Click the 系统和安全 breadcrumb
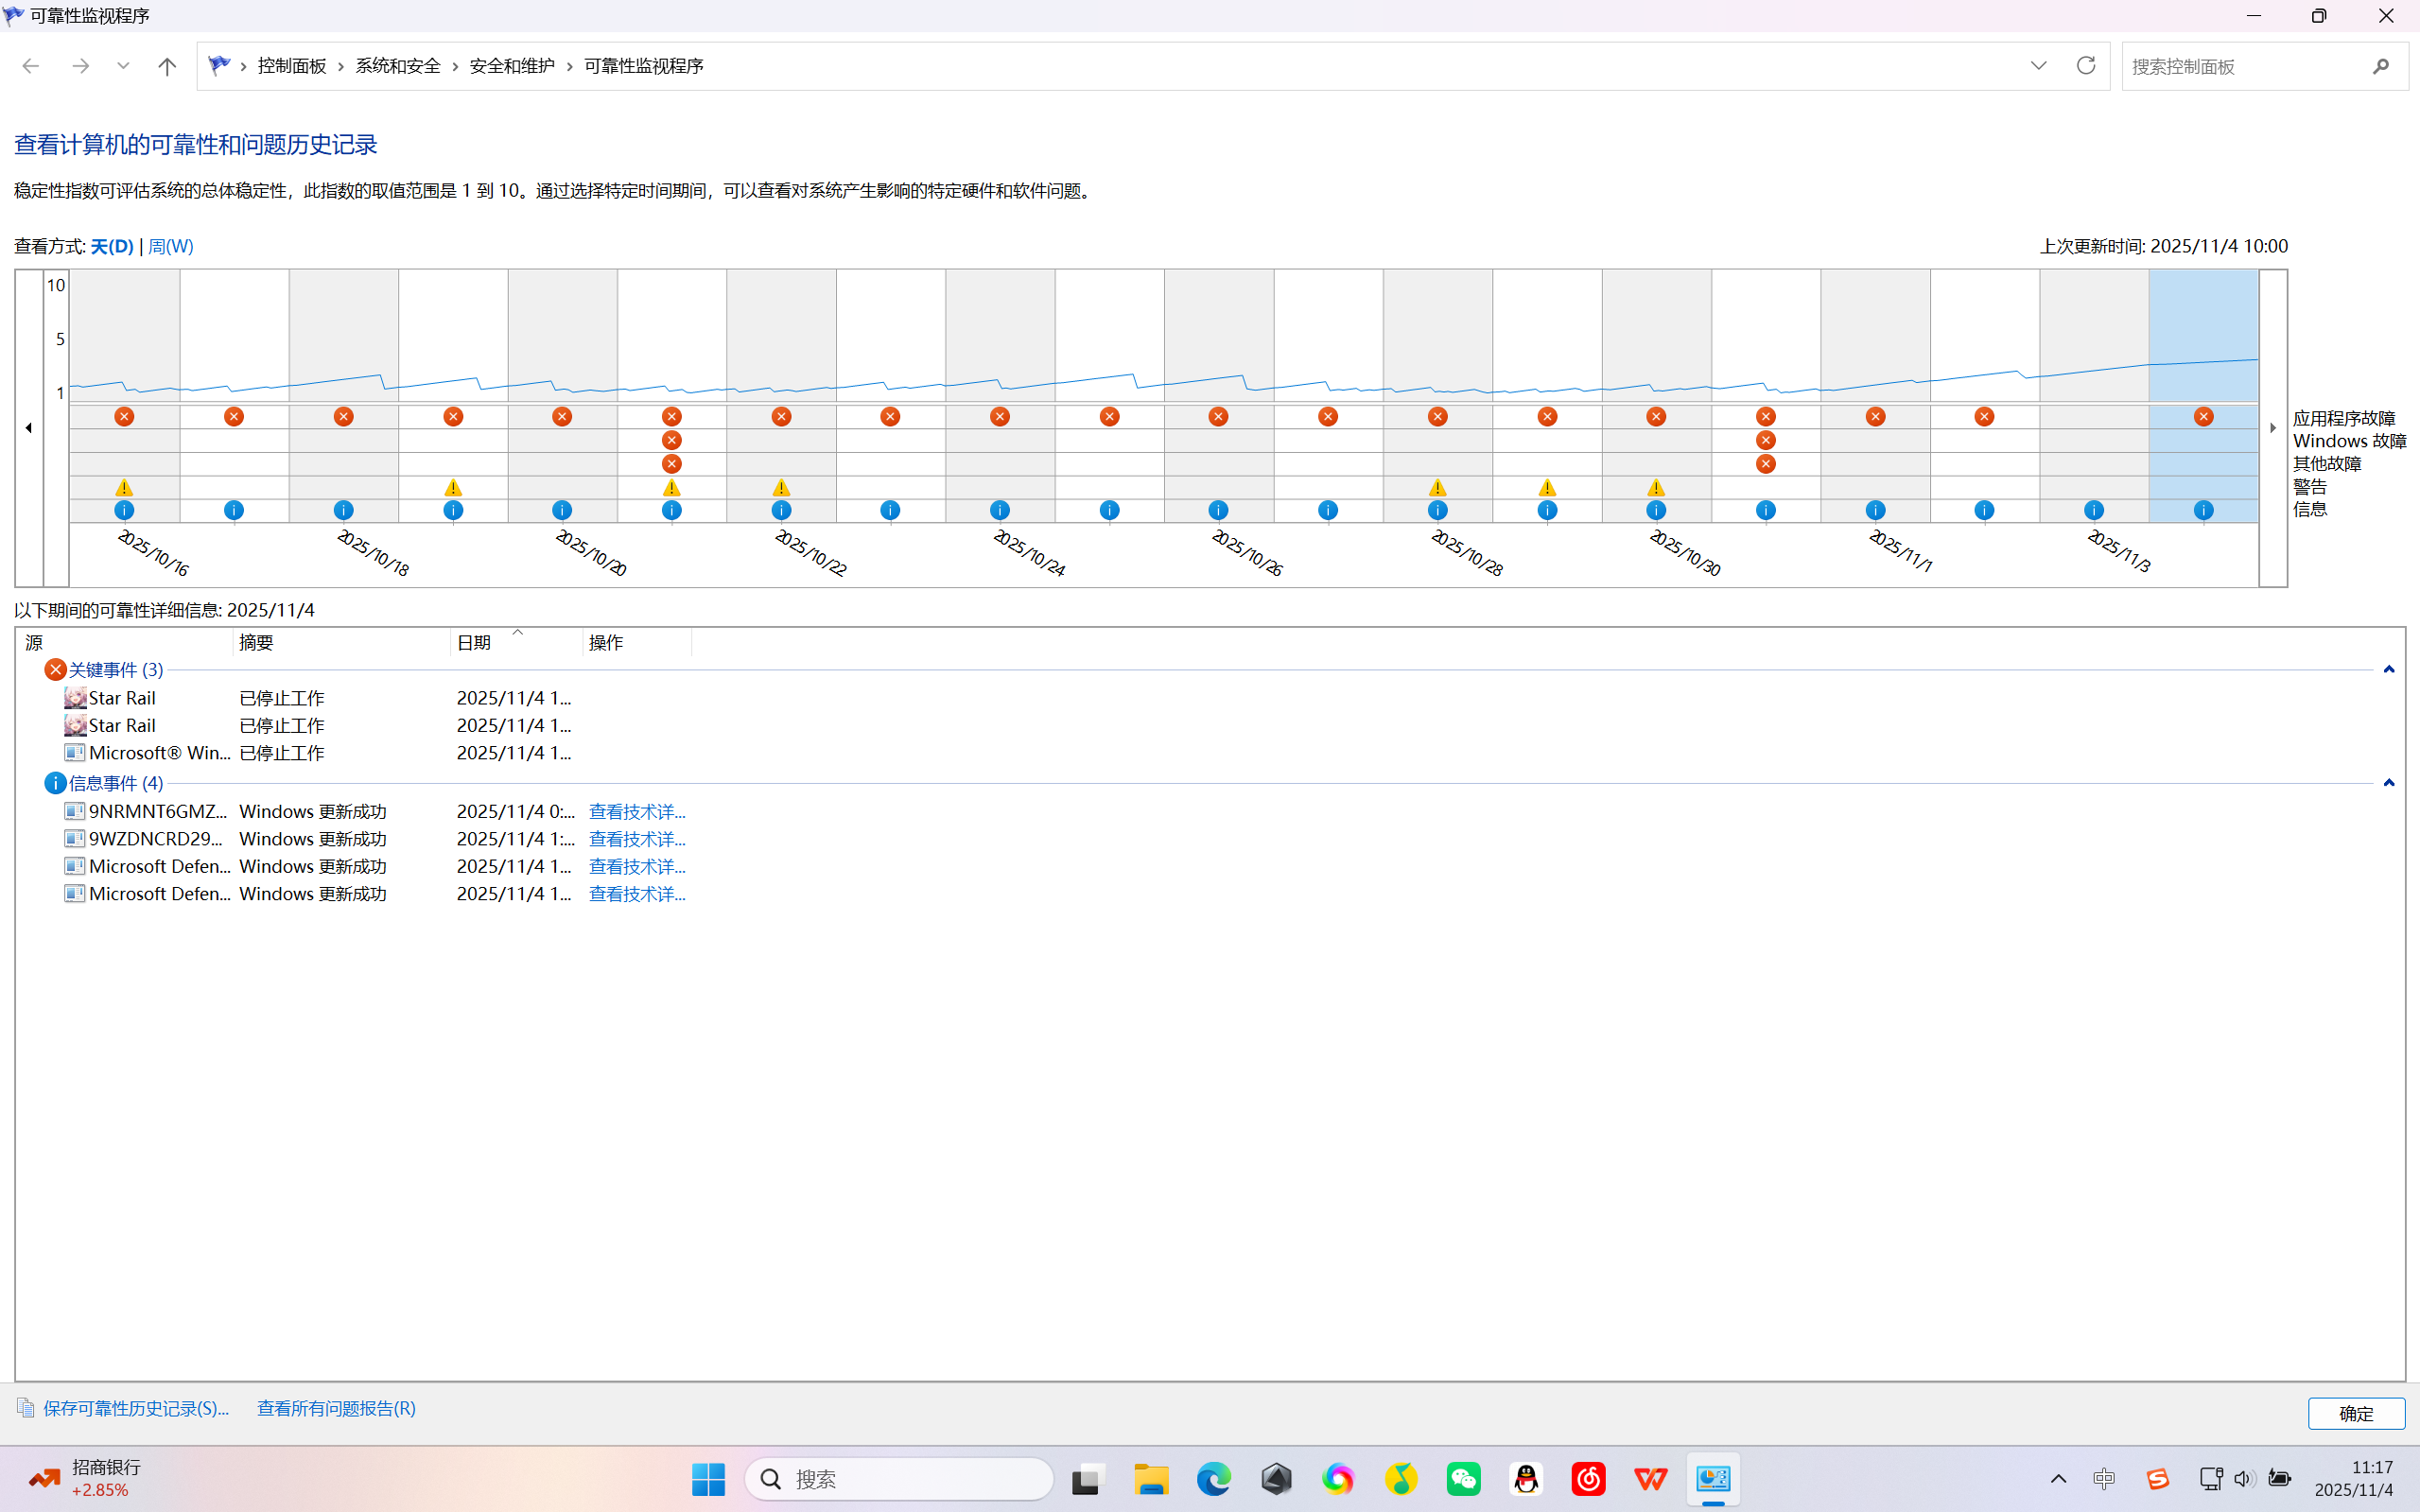This screenshot has height=1512, width=2420. [x=398, y=66]
